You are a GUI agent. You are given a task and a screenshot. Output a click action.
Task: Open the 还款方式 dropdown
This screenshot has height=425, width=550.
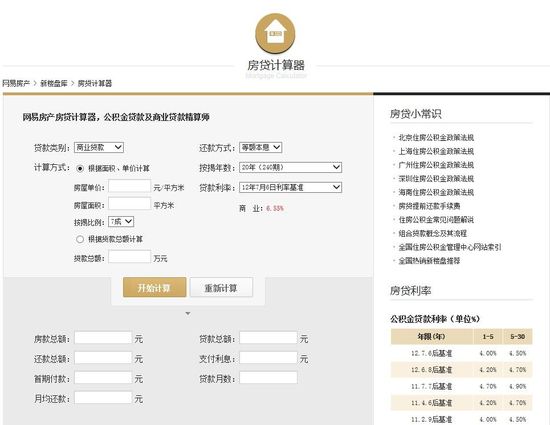[261, 147]
